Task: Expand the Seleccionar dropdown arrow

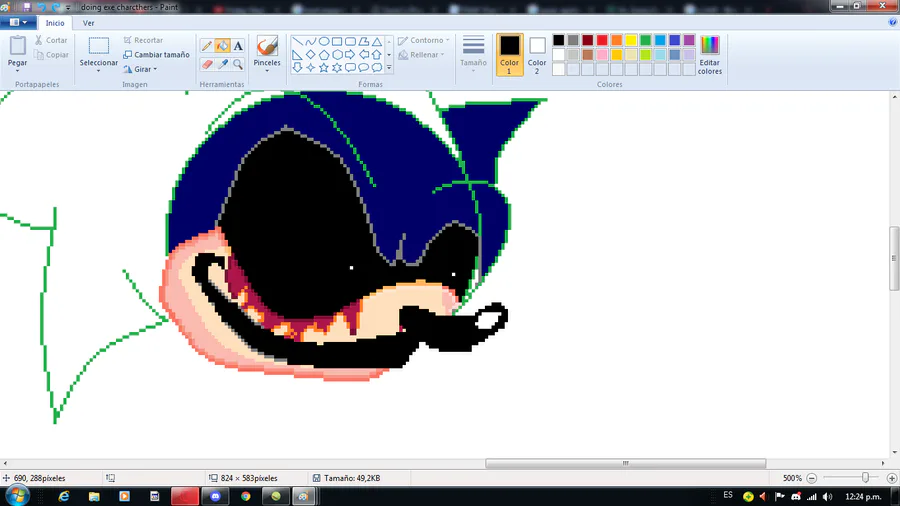Action: [x=98, y=71]
